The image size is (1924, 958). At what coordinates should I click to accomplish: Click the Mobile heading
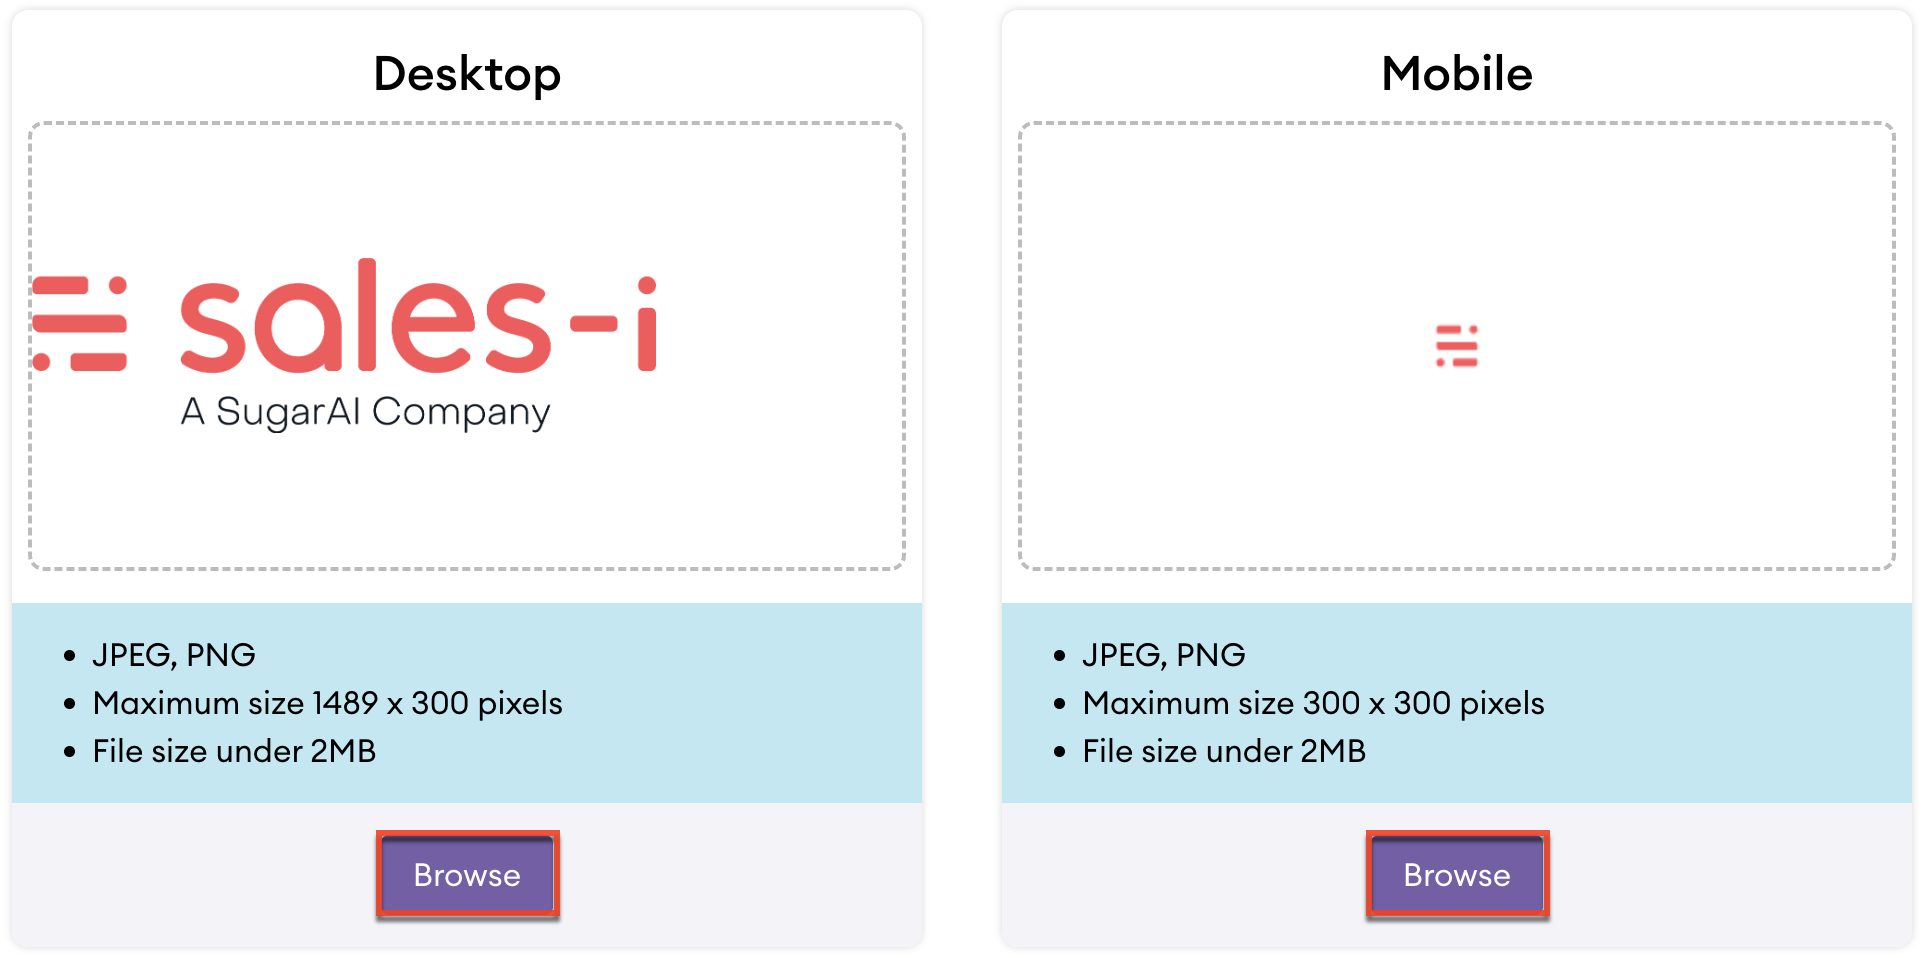tap(1457, 74)
